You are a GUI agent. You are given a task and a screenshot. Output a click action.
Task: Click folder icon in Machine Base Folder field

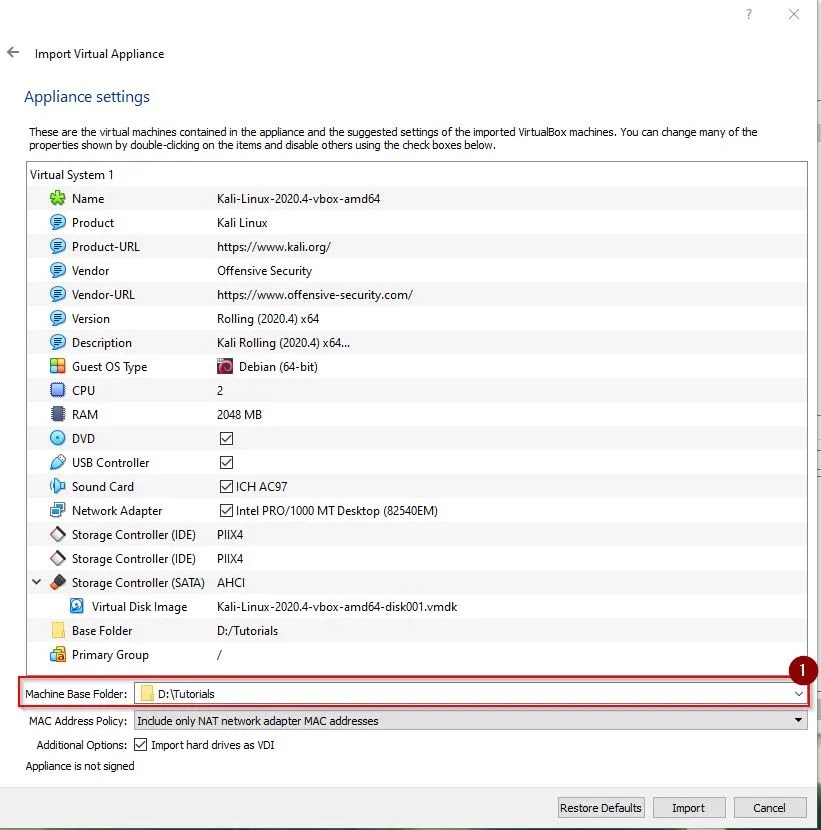pos(147,693)
